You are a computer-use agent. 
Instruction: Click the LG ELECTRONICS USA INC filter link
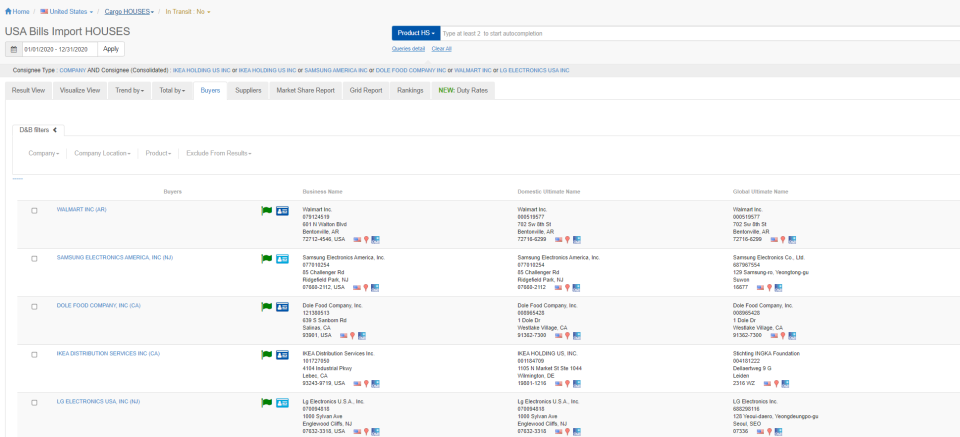(534, 70)
